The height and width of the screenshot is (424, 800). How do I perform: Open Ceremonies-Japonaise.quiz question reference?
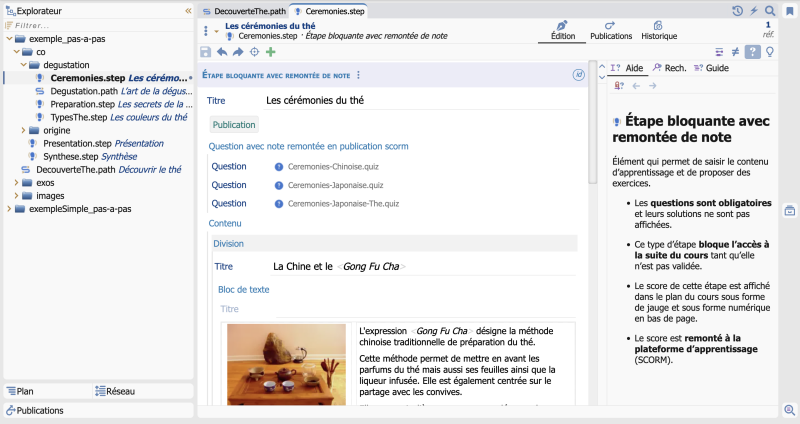tap(335, 185)
